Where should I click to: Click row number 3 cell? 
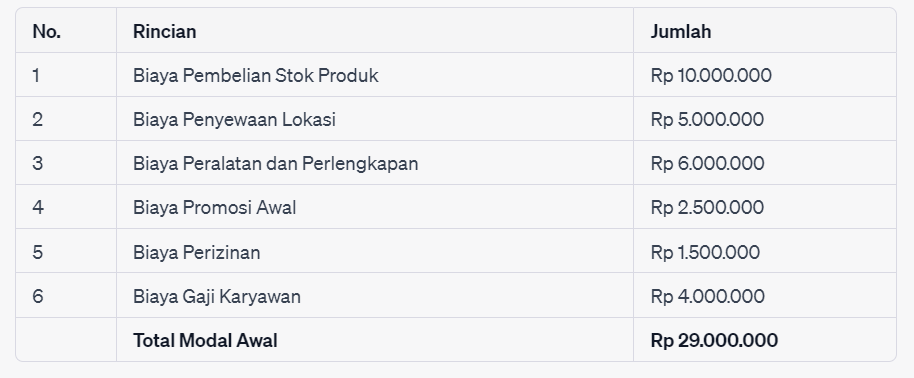[66, 163]
